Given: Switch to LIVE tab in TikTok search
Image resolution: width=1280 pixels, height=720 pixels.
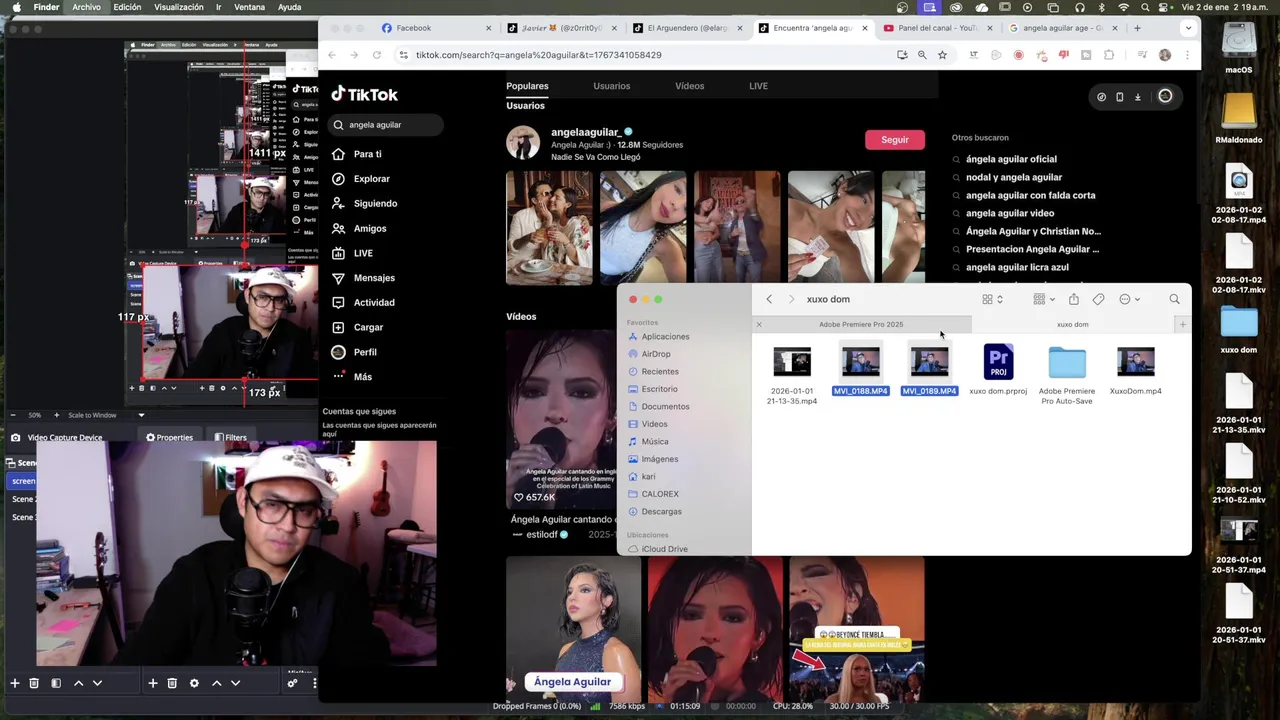Looking at the screenshot, I should coord(758,86).
